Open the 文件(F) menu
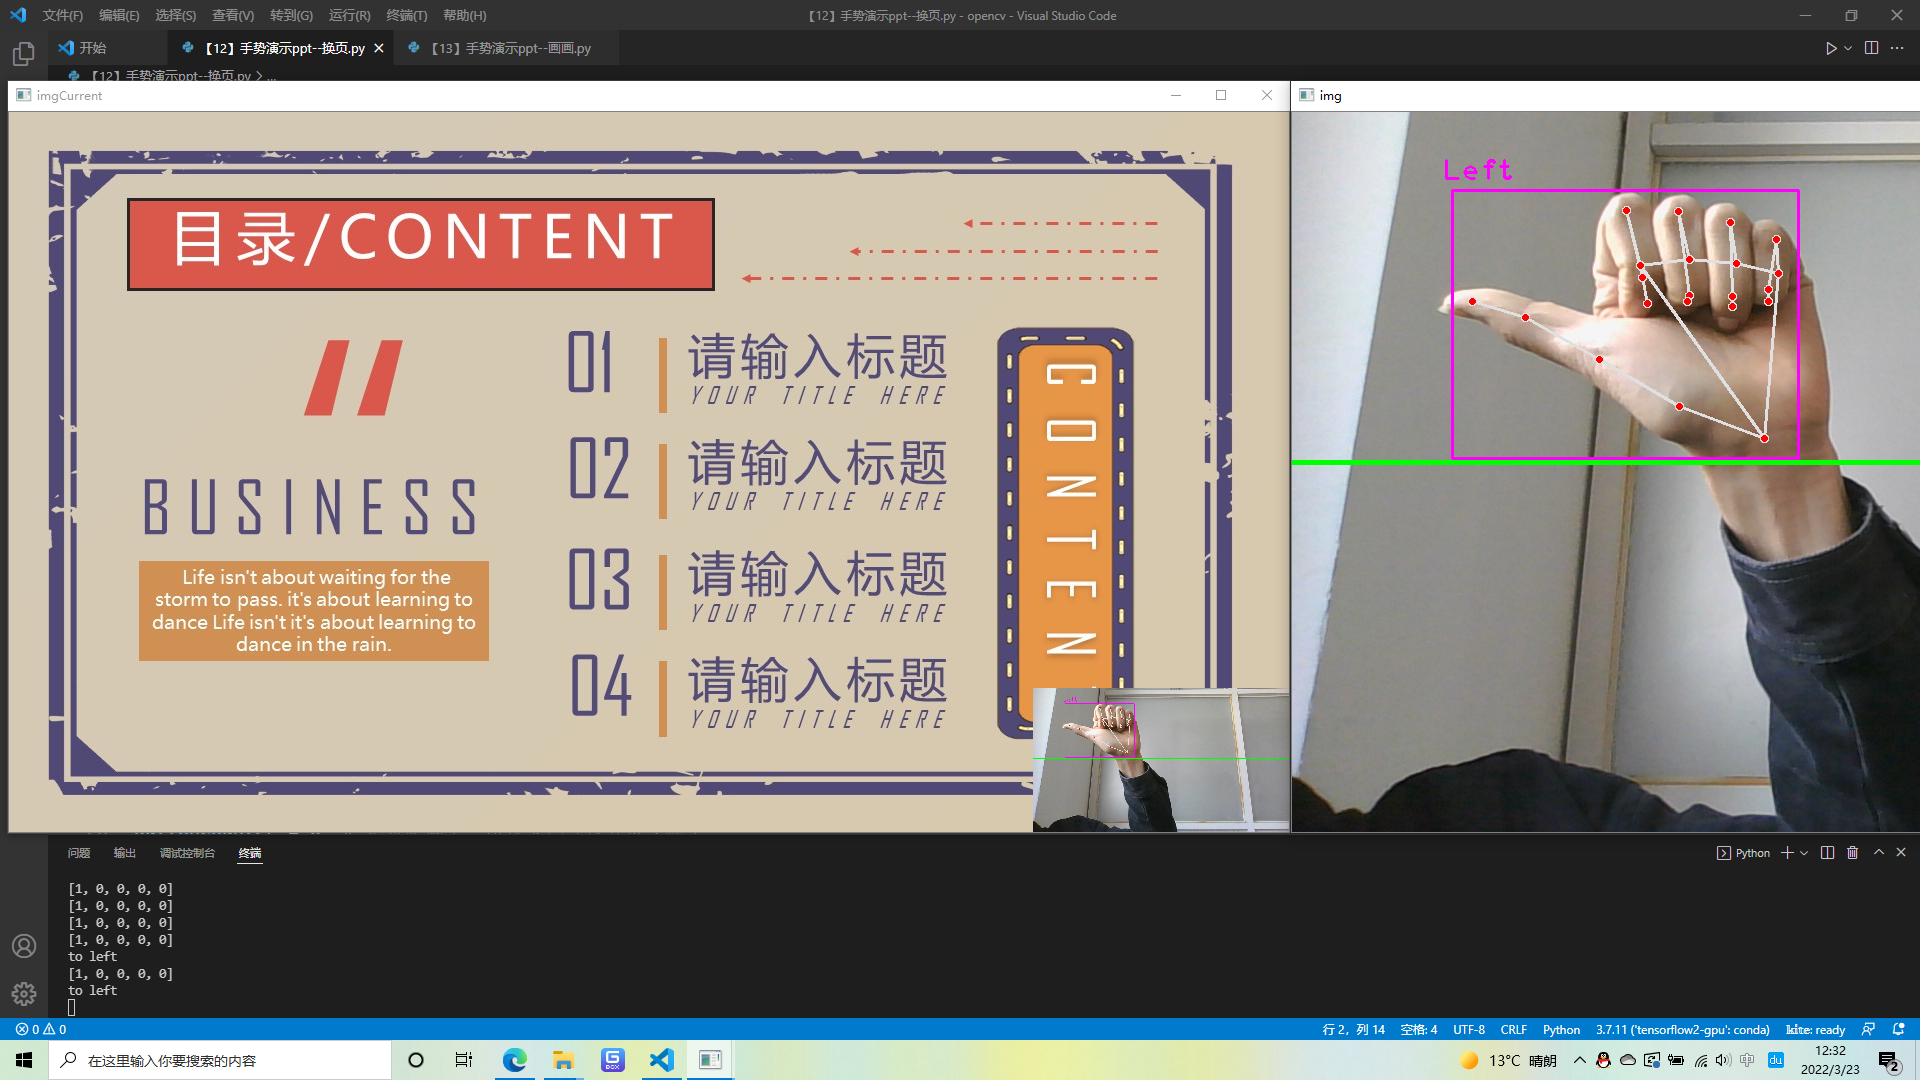The height and width of the screenshot is (1080, 1920). pos(62,15)
